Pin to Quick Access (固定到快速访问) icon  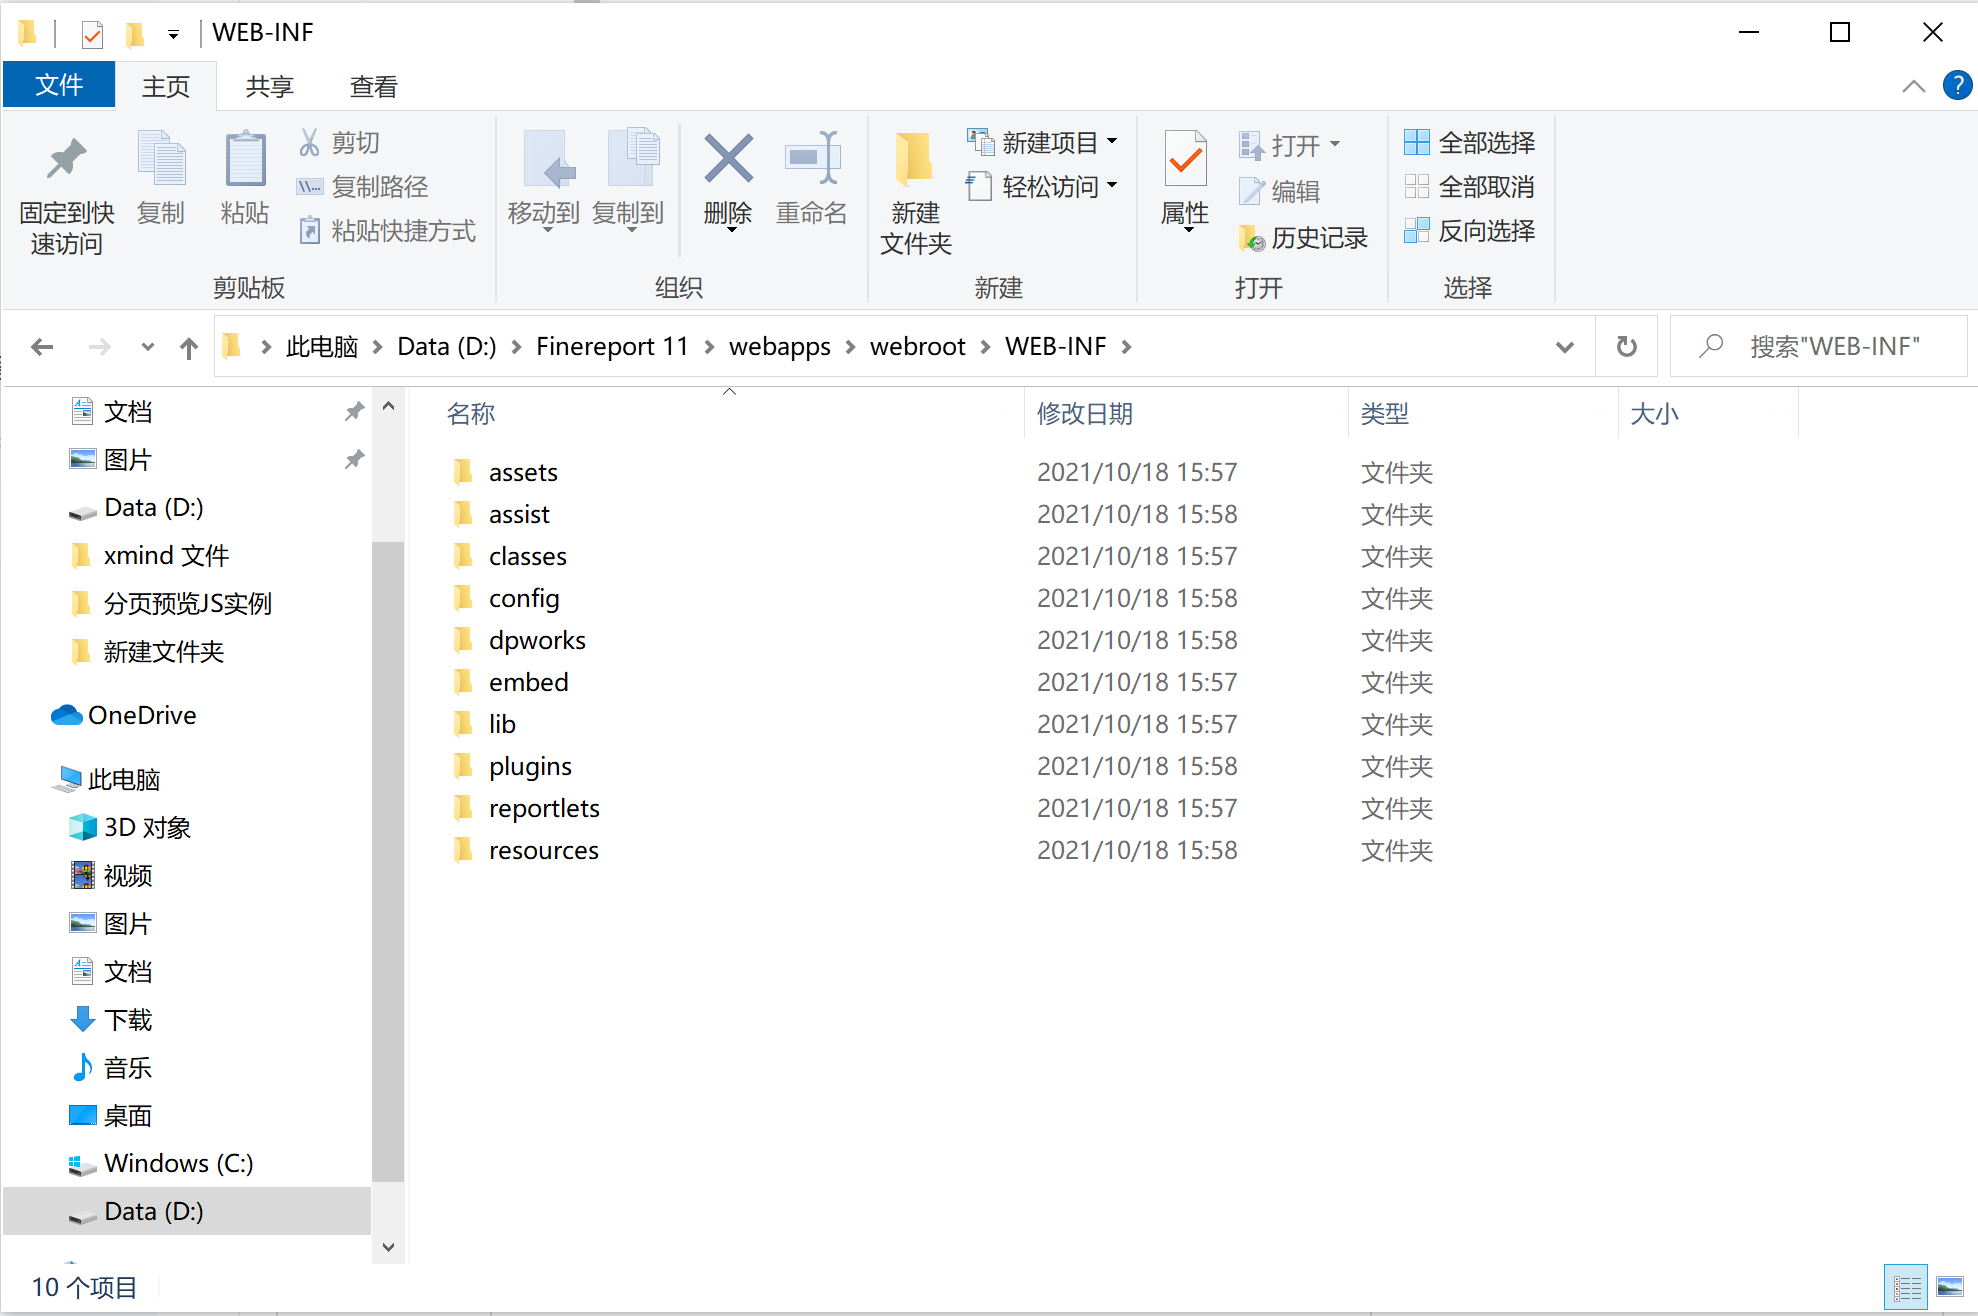coord(66,160)
